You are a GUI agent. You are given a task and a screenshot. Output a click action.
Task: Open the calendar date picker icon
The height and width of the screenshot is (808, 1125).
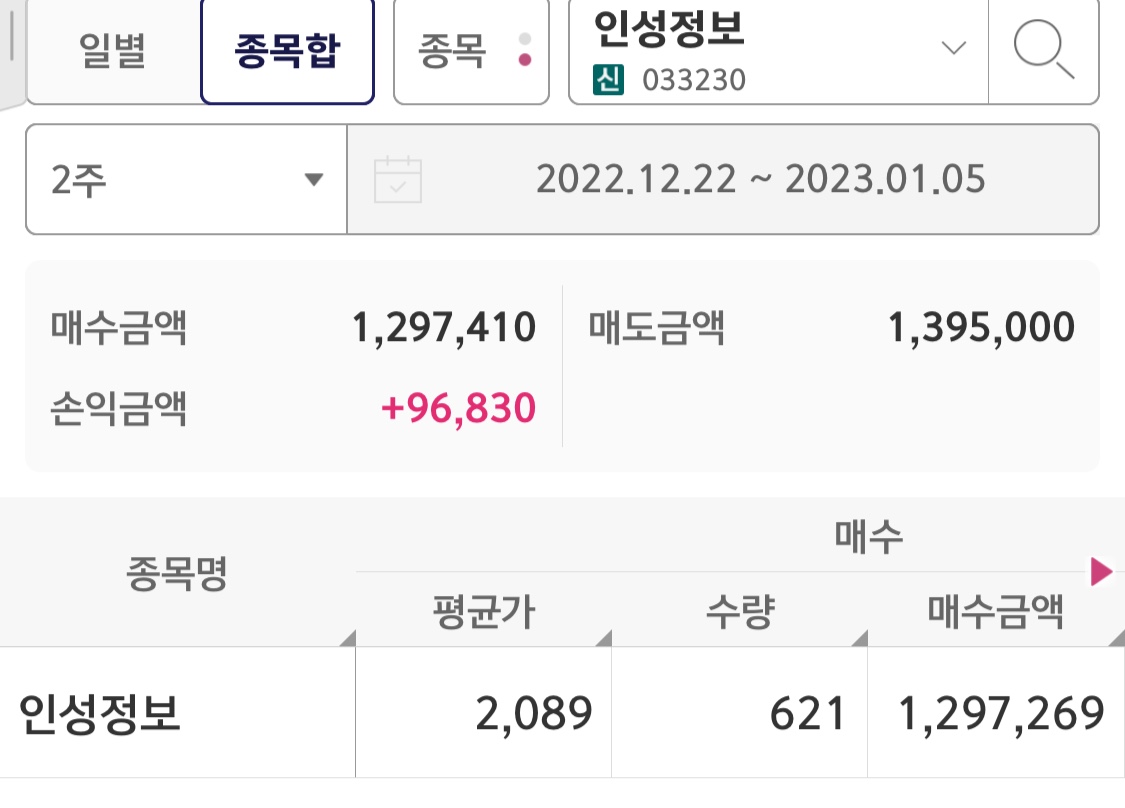coord(397,180)
